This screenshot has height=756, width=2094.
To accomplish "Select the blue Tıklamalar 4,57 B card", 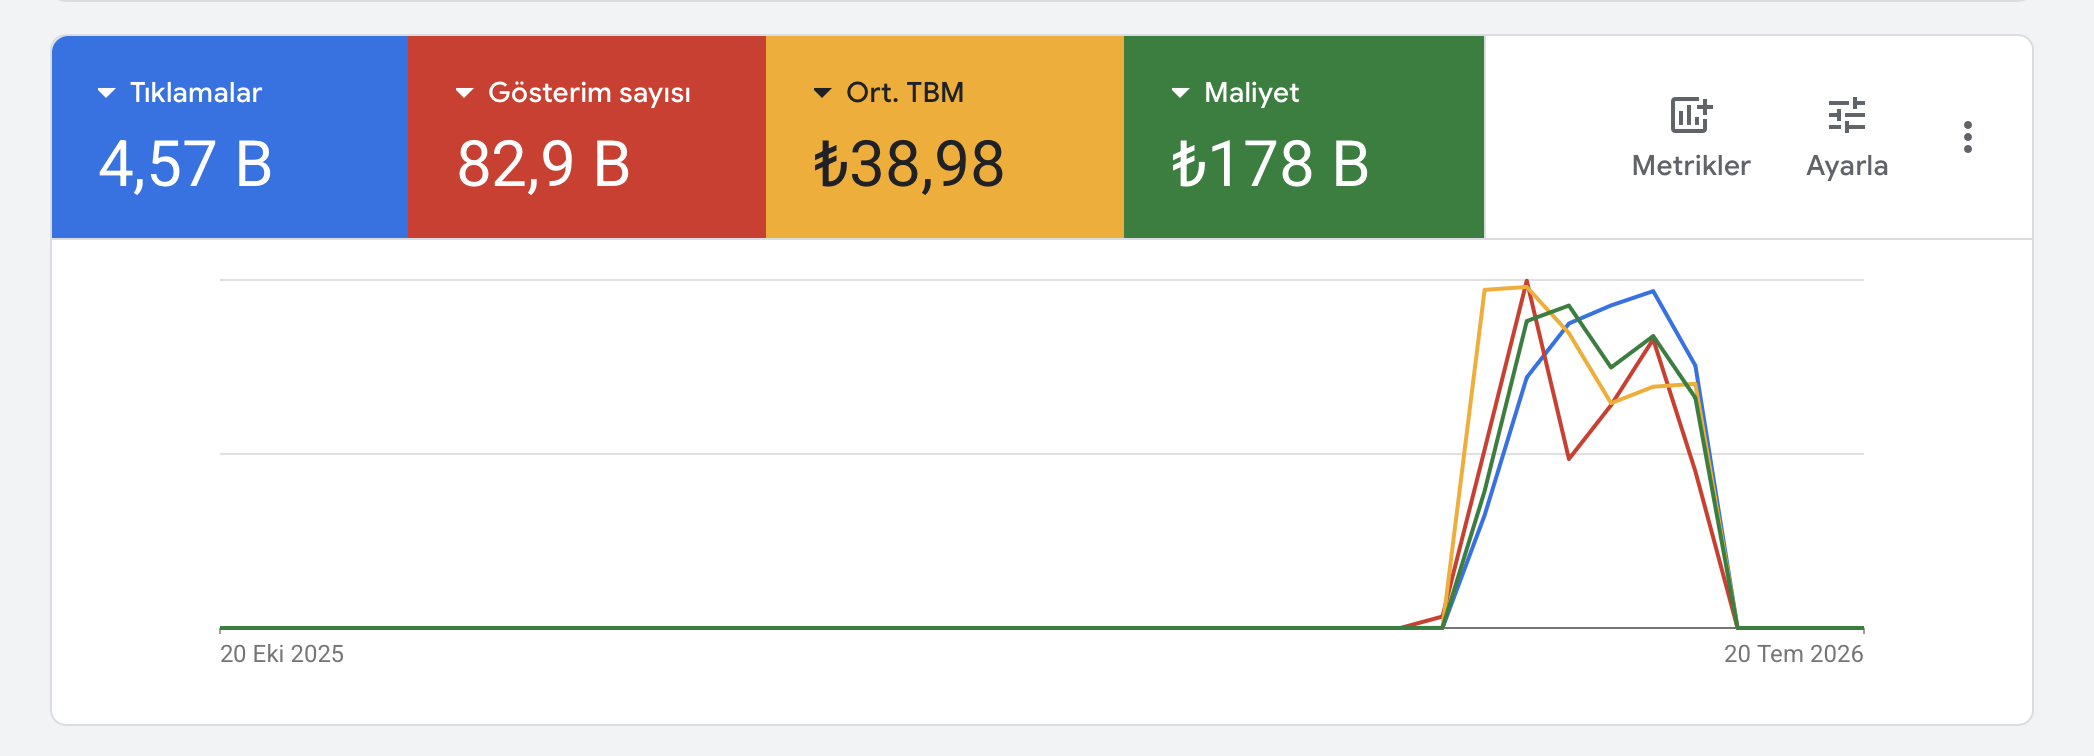I will [230, 137].
